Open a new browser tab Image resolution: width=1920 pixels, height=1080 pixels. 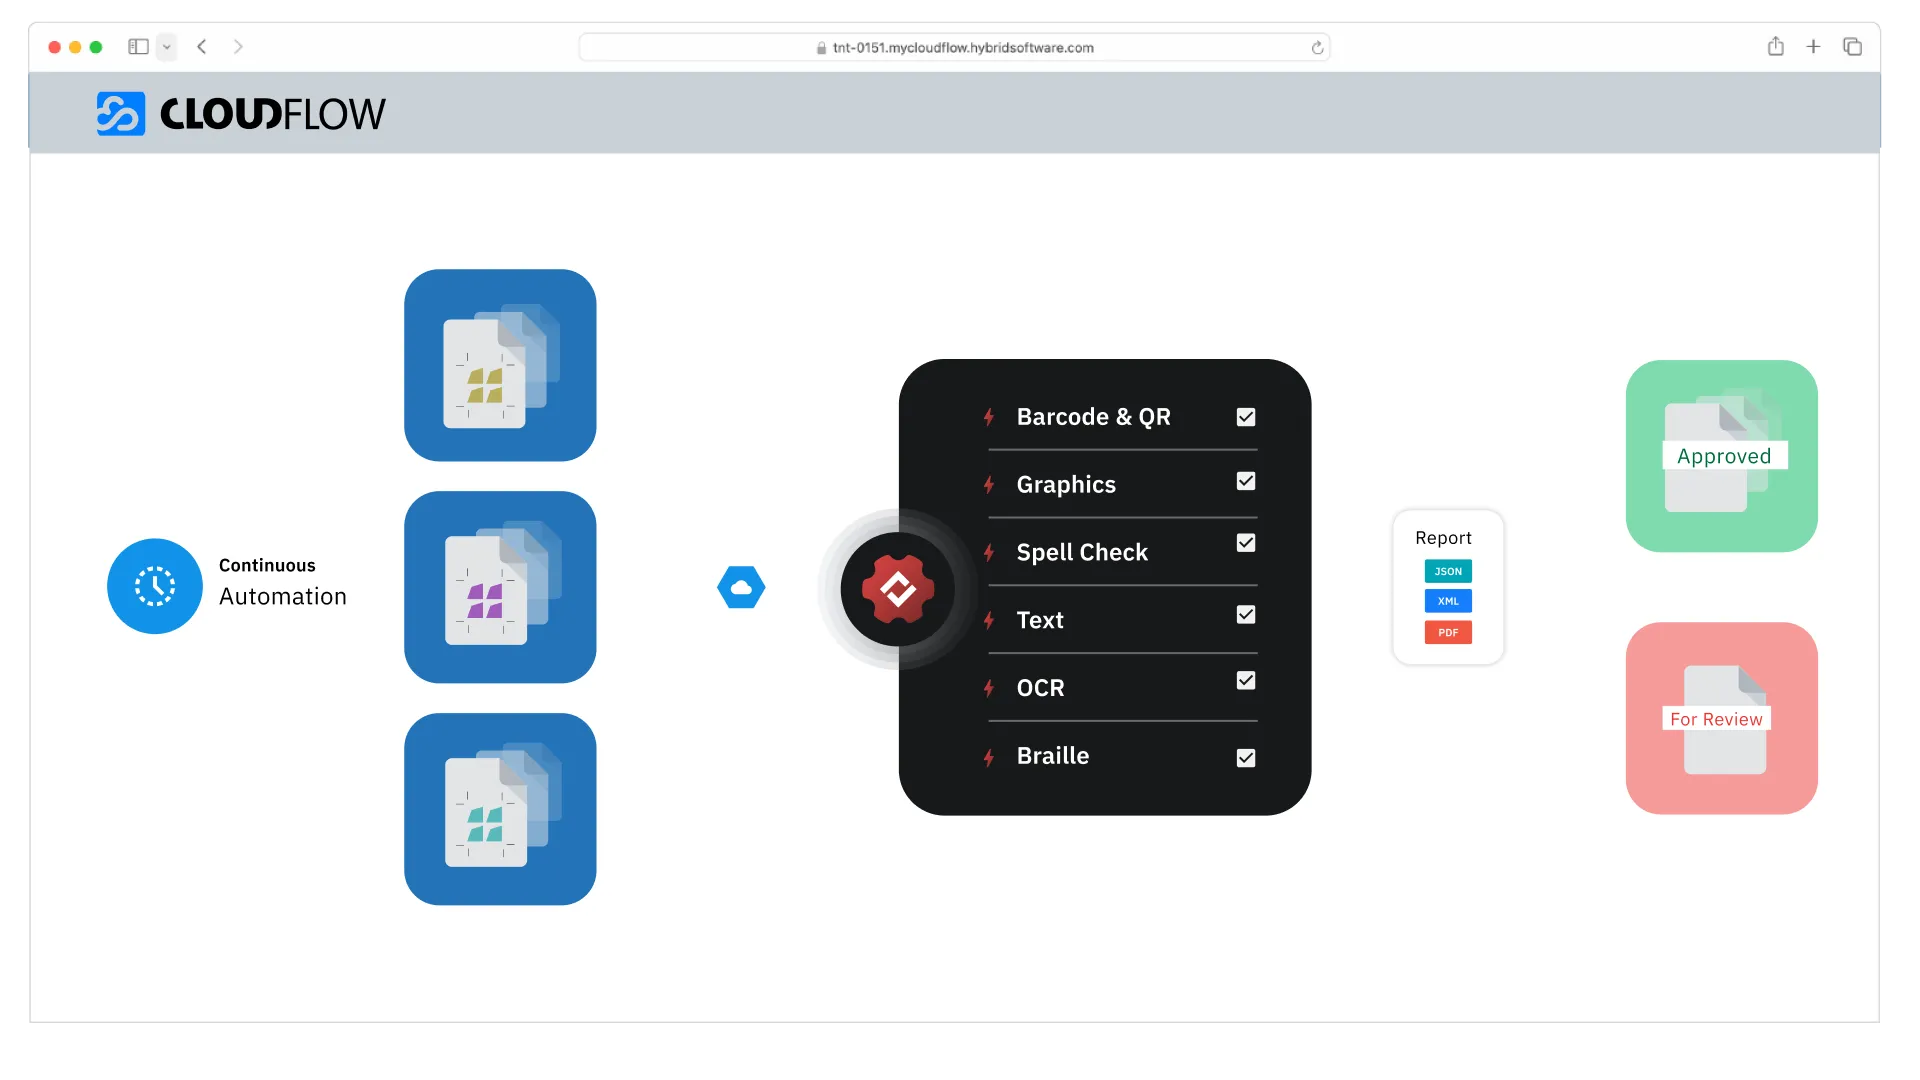coord(1813,46)
